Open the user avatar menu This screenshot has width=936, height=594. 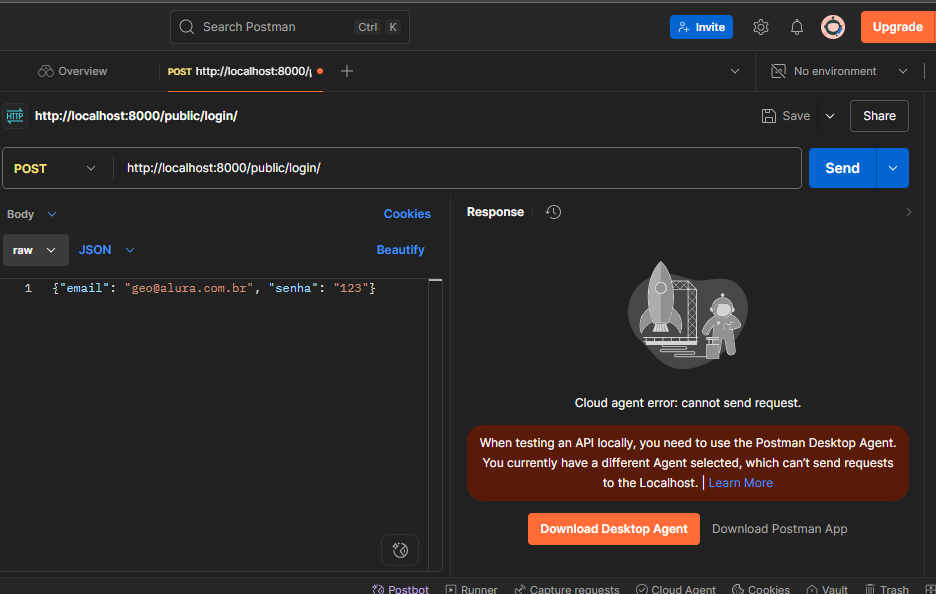click(x=833, y=27)
